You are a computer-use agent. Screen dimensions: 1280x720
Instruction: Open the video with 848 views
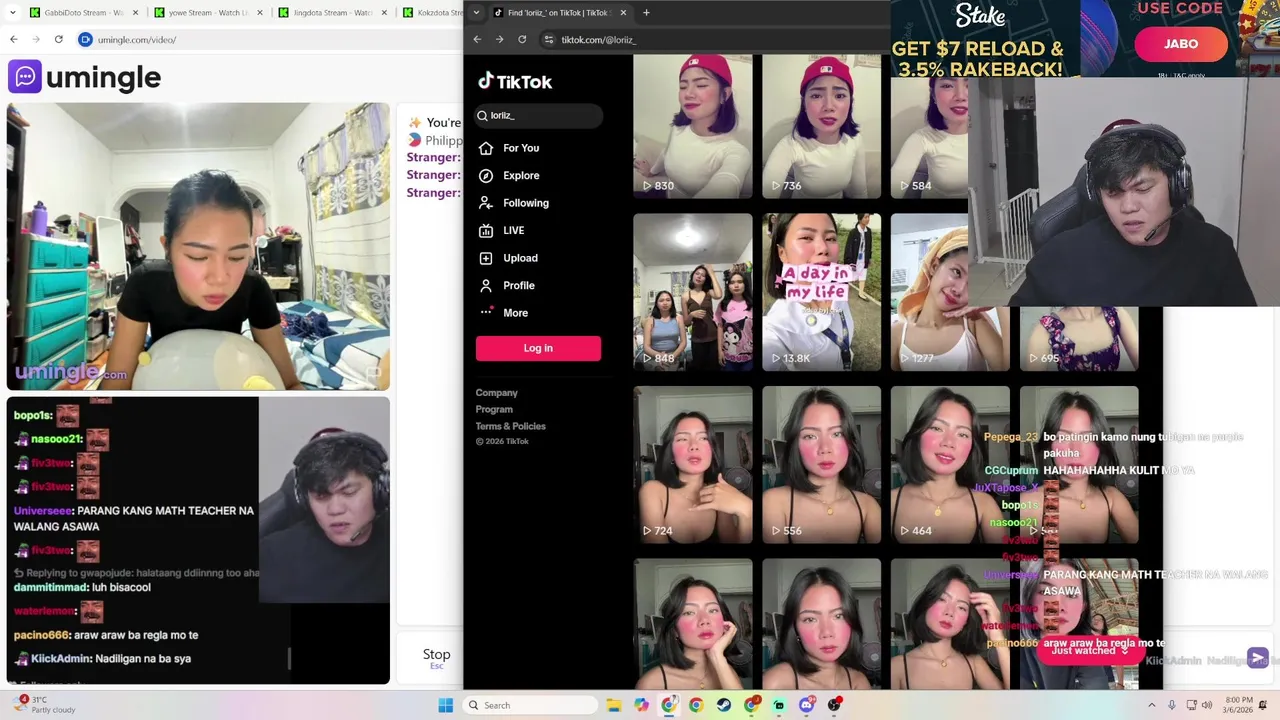tap(692, 292)
